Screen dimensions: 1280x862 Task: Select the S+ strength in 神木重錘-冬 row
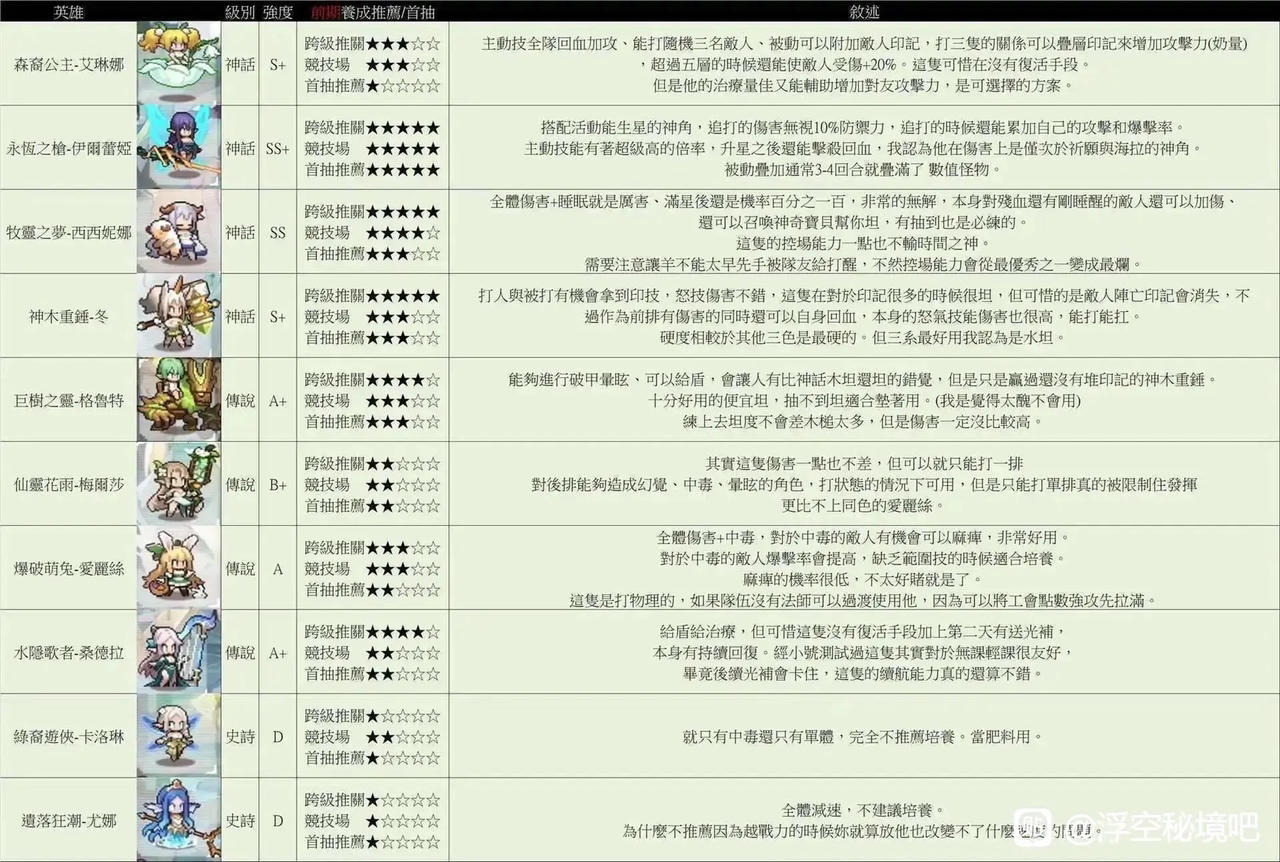pos(278,316)
